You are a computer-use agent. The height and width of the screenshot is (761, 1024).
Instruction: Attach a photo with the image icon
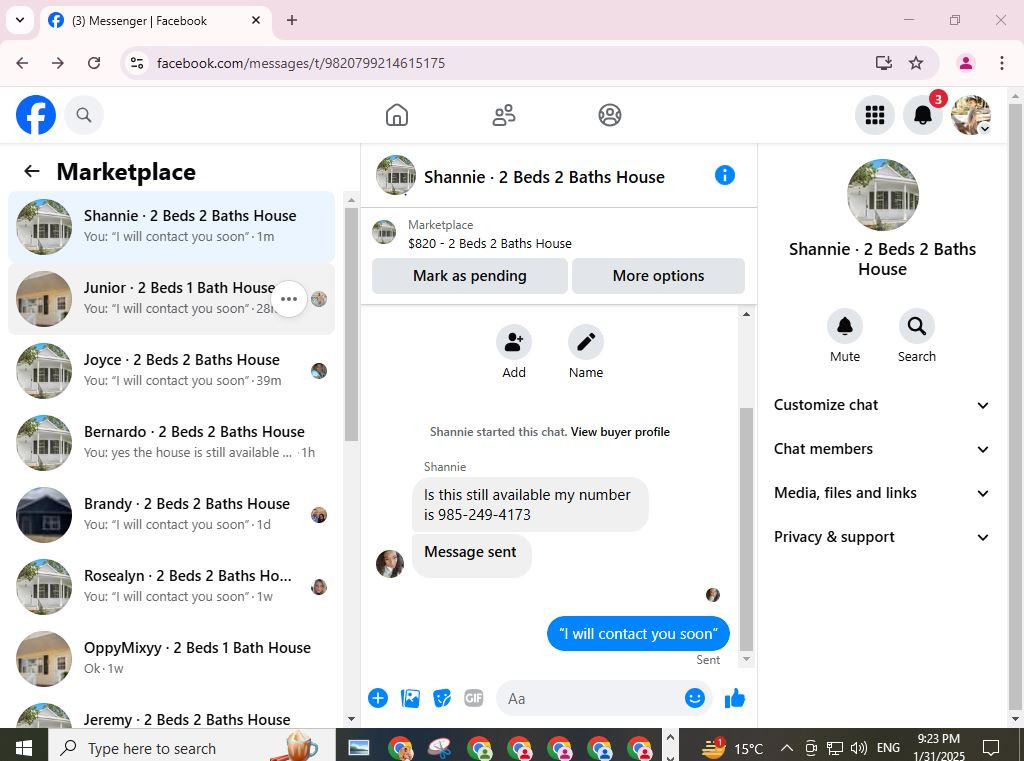pyautogui.click(x=410, y=698)
